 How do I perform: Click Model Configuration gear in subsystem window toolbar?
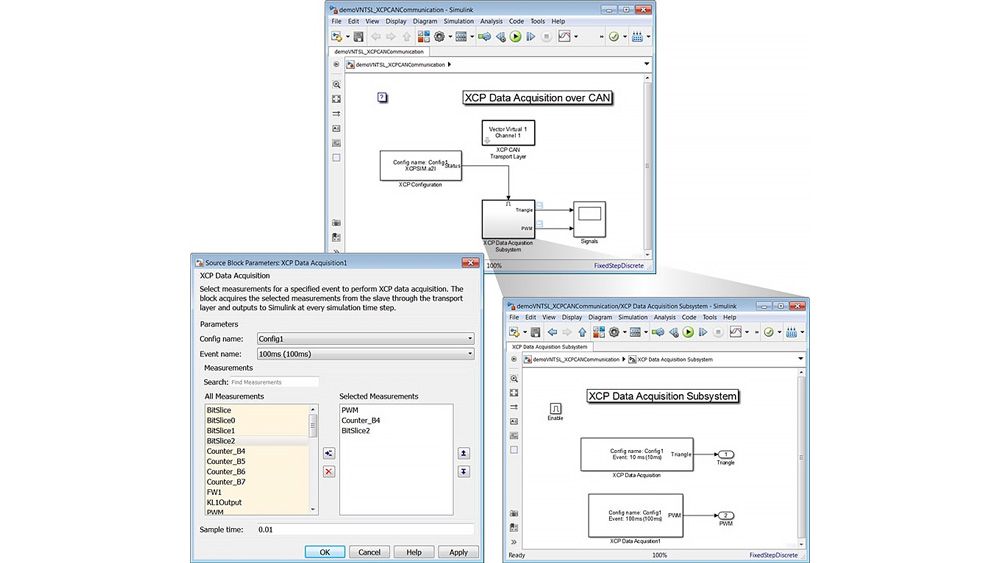[613, 332]
